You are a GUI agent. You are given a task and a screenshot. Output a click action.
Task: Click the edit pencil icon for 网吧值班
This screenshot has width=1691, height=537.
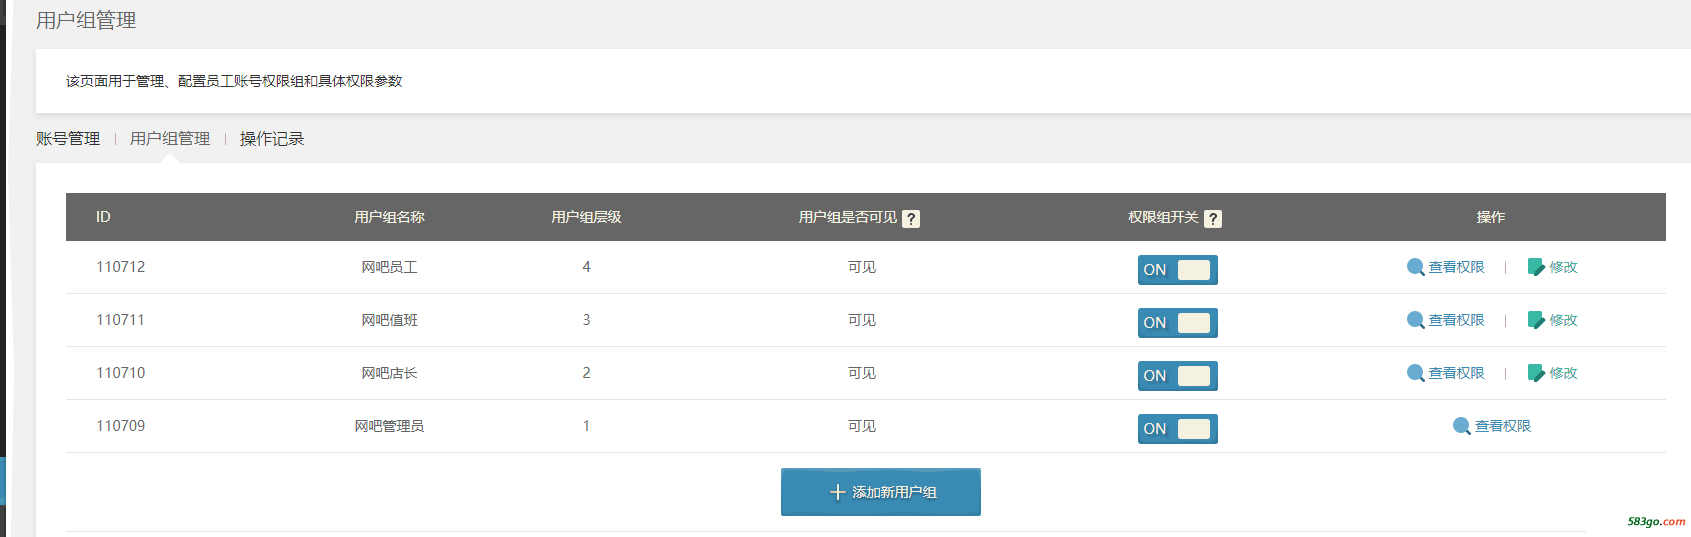click(1536, 320)
